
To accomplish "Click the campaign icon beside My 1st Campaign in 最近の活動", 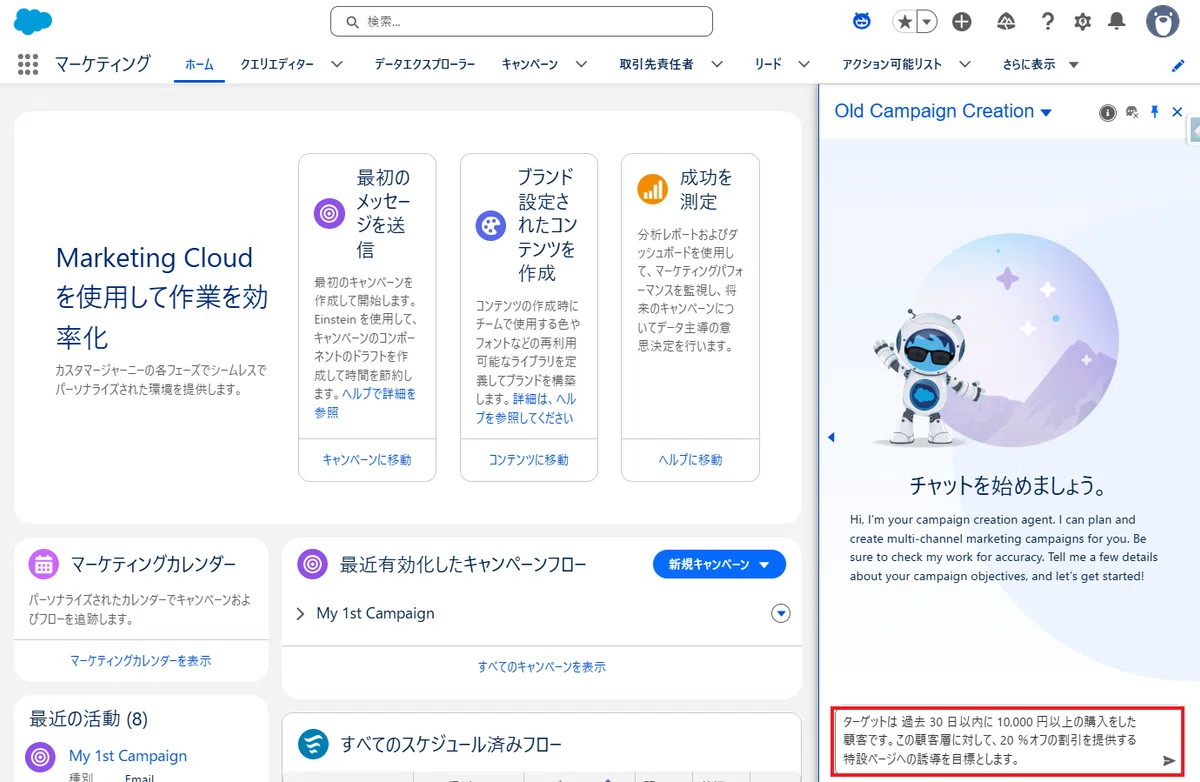I will click(40, 757).
